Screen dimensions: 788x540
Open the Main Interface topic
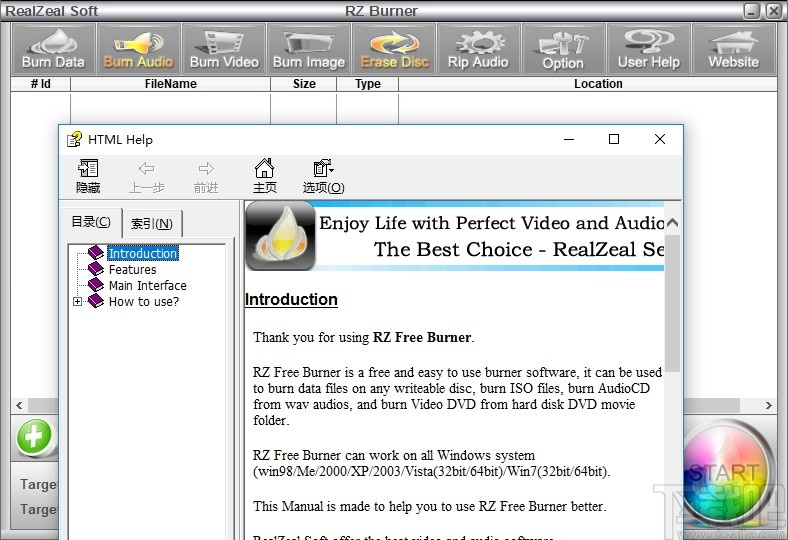click(148, 285)
